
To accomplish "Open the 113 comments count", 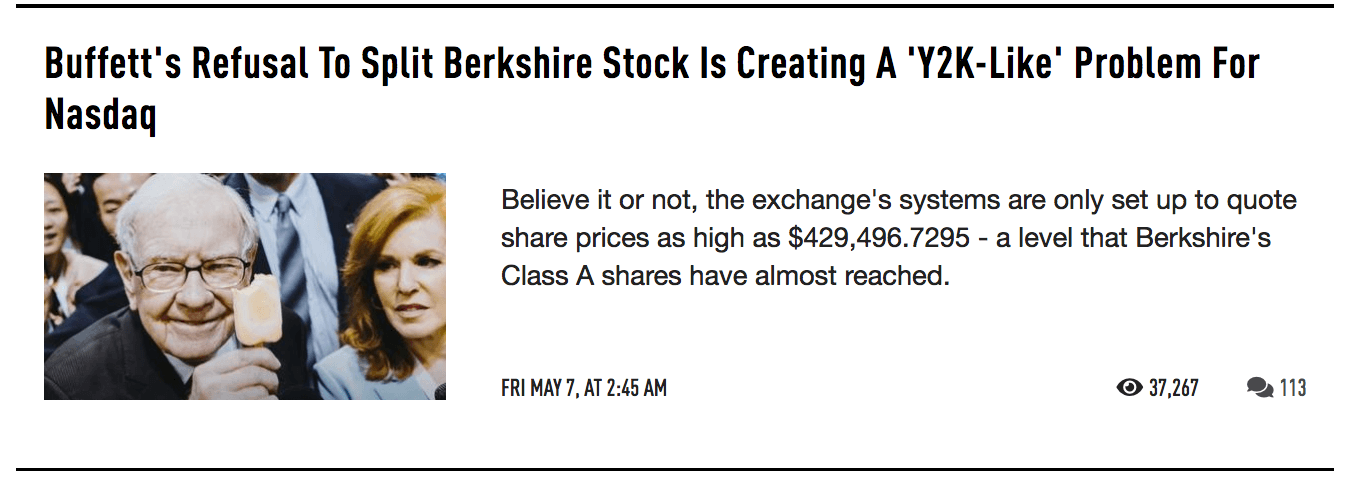I will coord(1293,388).
